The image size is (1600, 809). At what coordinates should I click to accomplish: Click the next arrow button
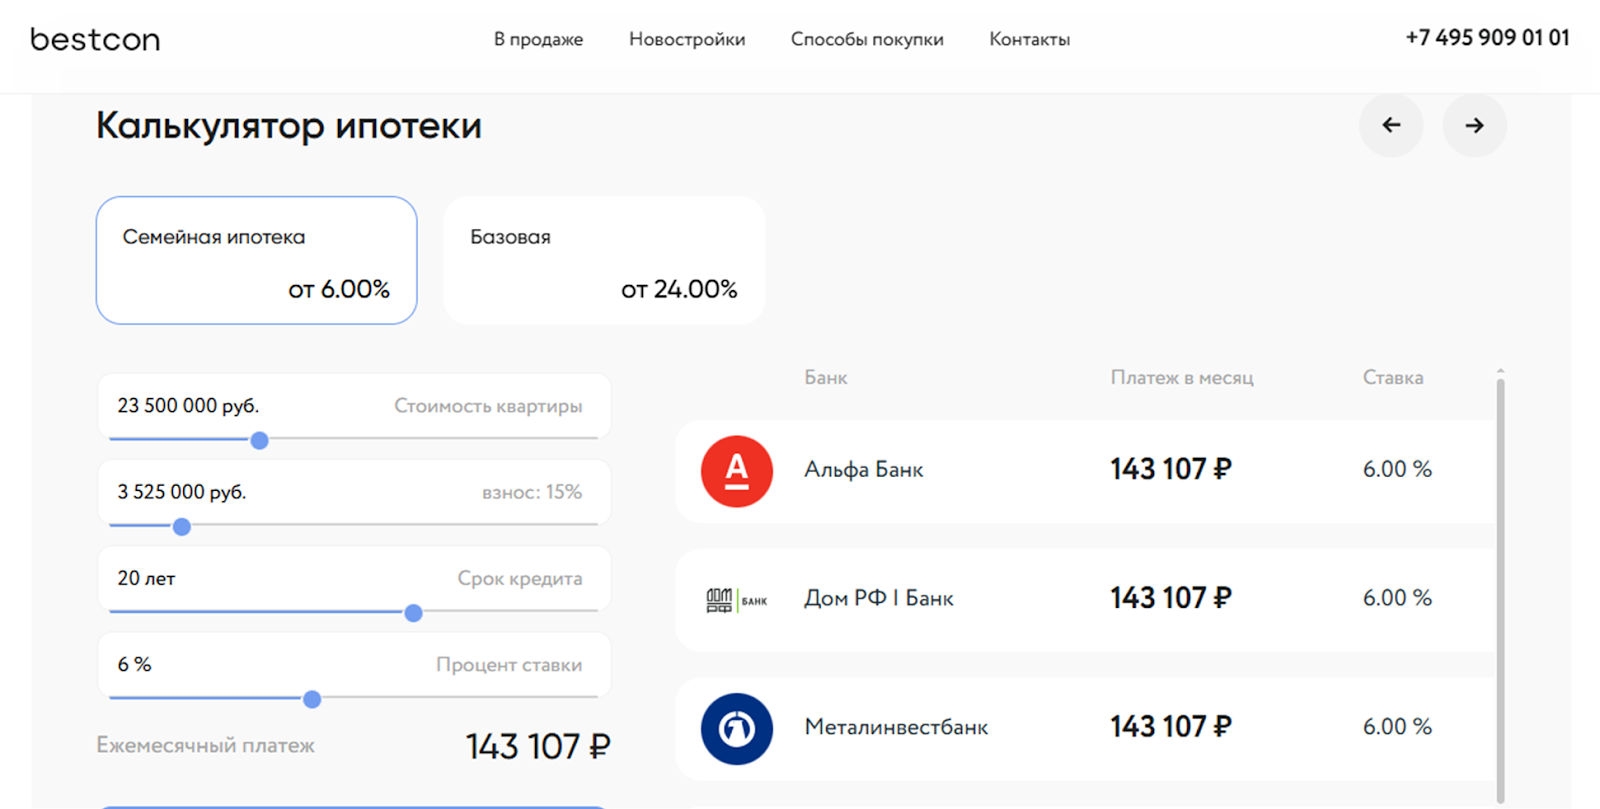pyautogui.click(x=1474, y=126)
